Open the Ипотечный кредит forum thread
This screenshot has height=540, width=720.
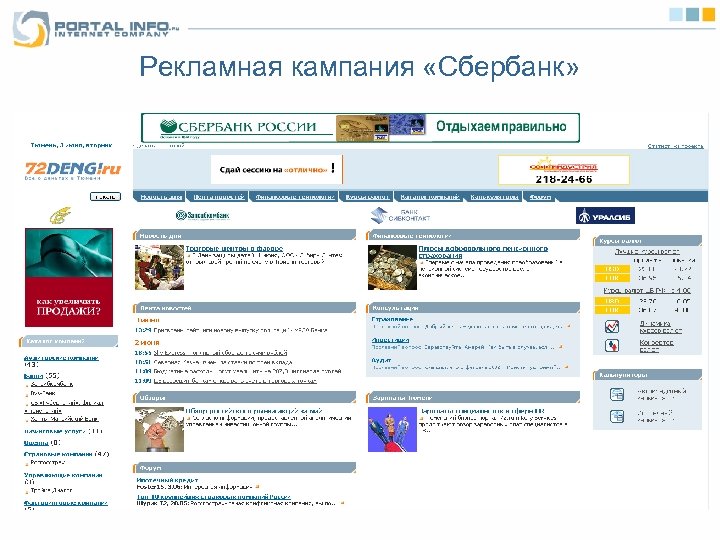point(167,480)
